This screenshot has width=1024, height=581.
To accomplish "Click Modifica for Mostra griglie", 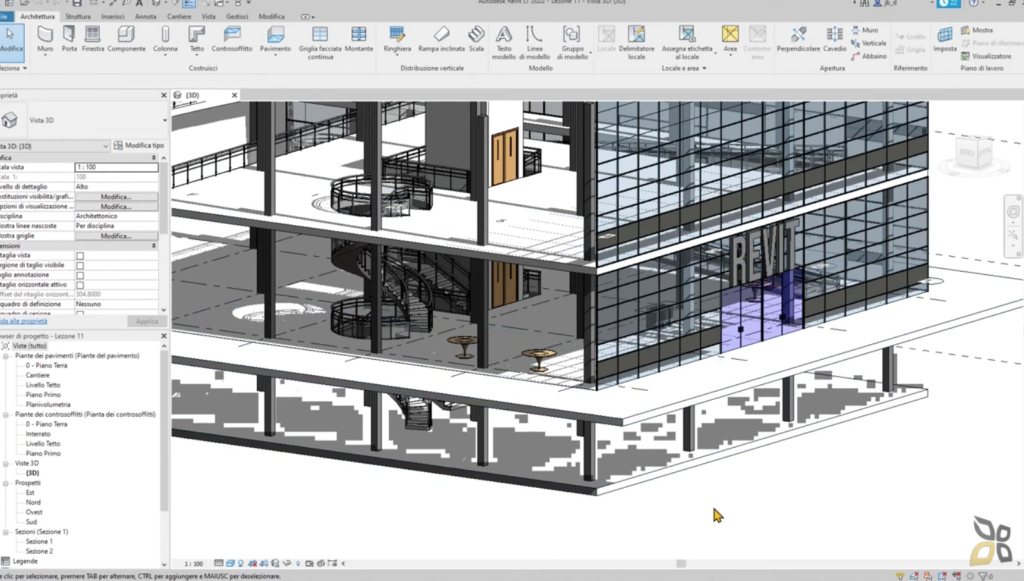I will point(116,236).
